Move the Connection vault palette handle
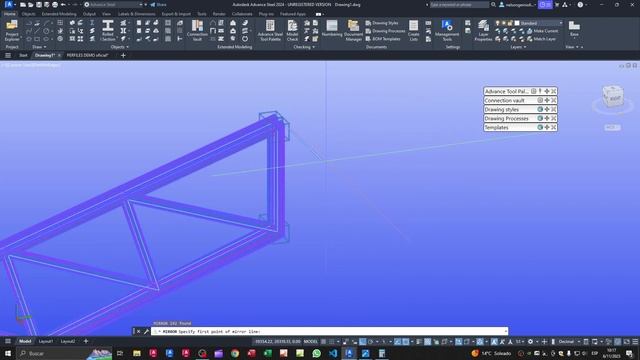640x360 pixels. click(547, 100)
